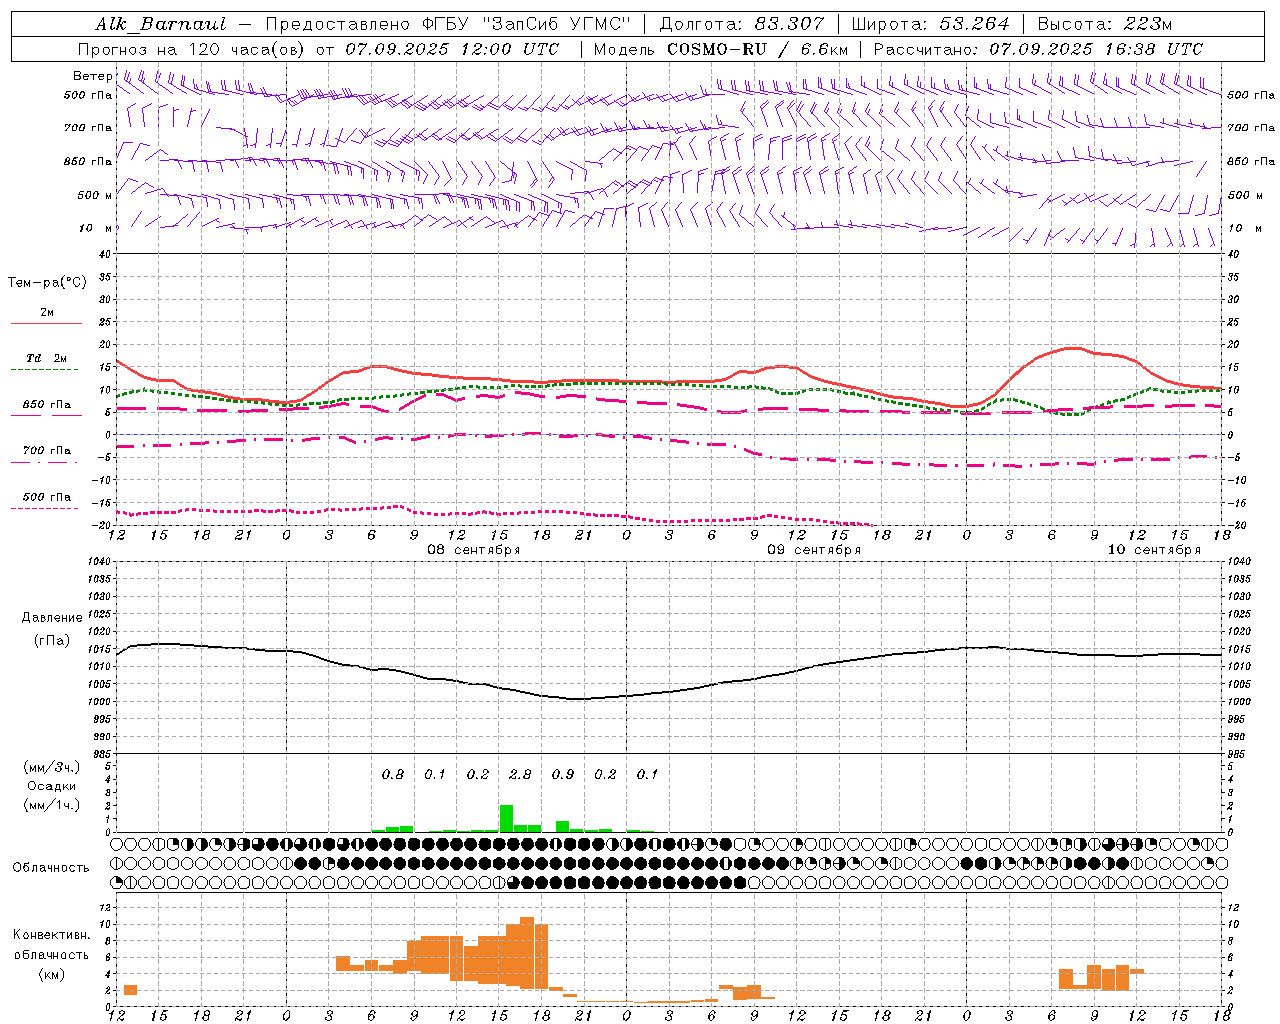Click the '09 сентября' date label
The image size is (1280, 1024).
[x=814, y=550]
